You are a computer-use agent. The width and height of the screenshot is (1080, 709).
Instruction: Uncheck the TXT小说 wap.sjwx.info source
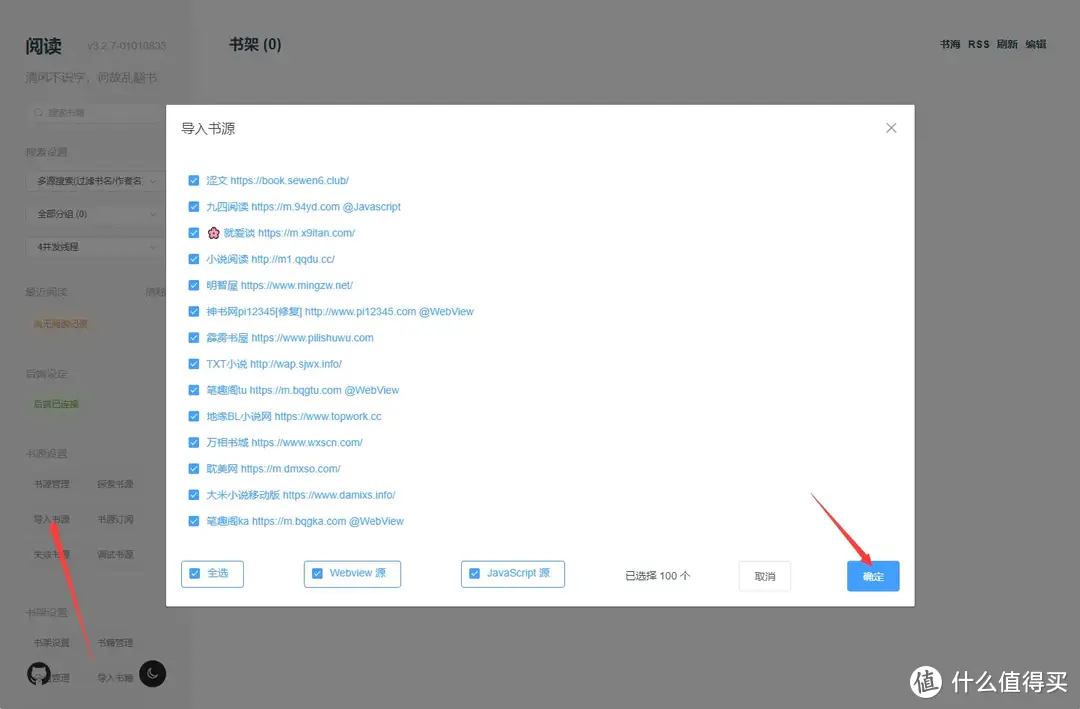(194, 364)
